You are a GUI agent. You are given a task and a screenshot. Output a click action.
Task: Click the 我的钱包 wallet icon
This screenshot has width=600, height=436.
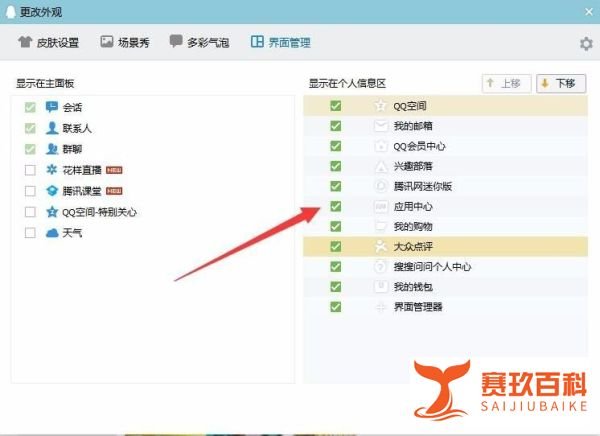point(380,286)
